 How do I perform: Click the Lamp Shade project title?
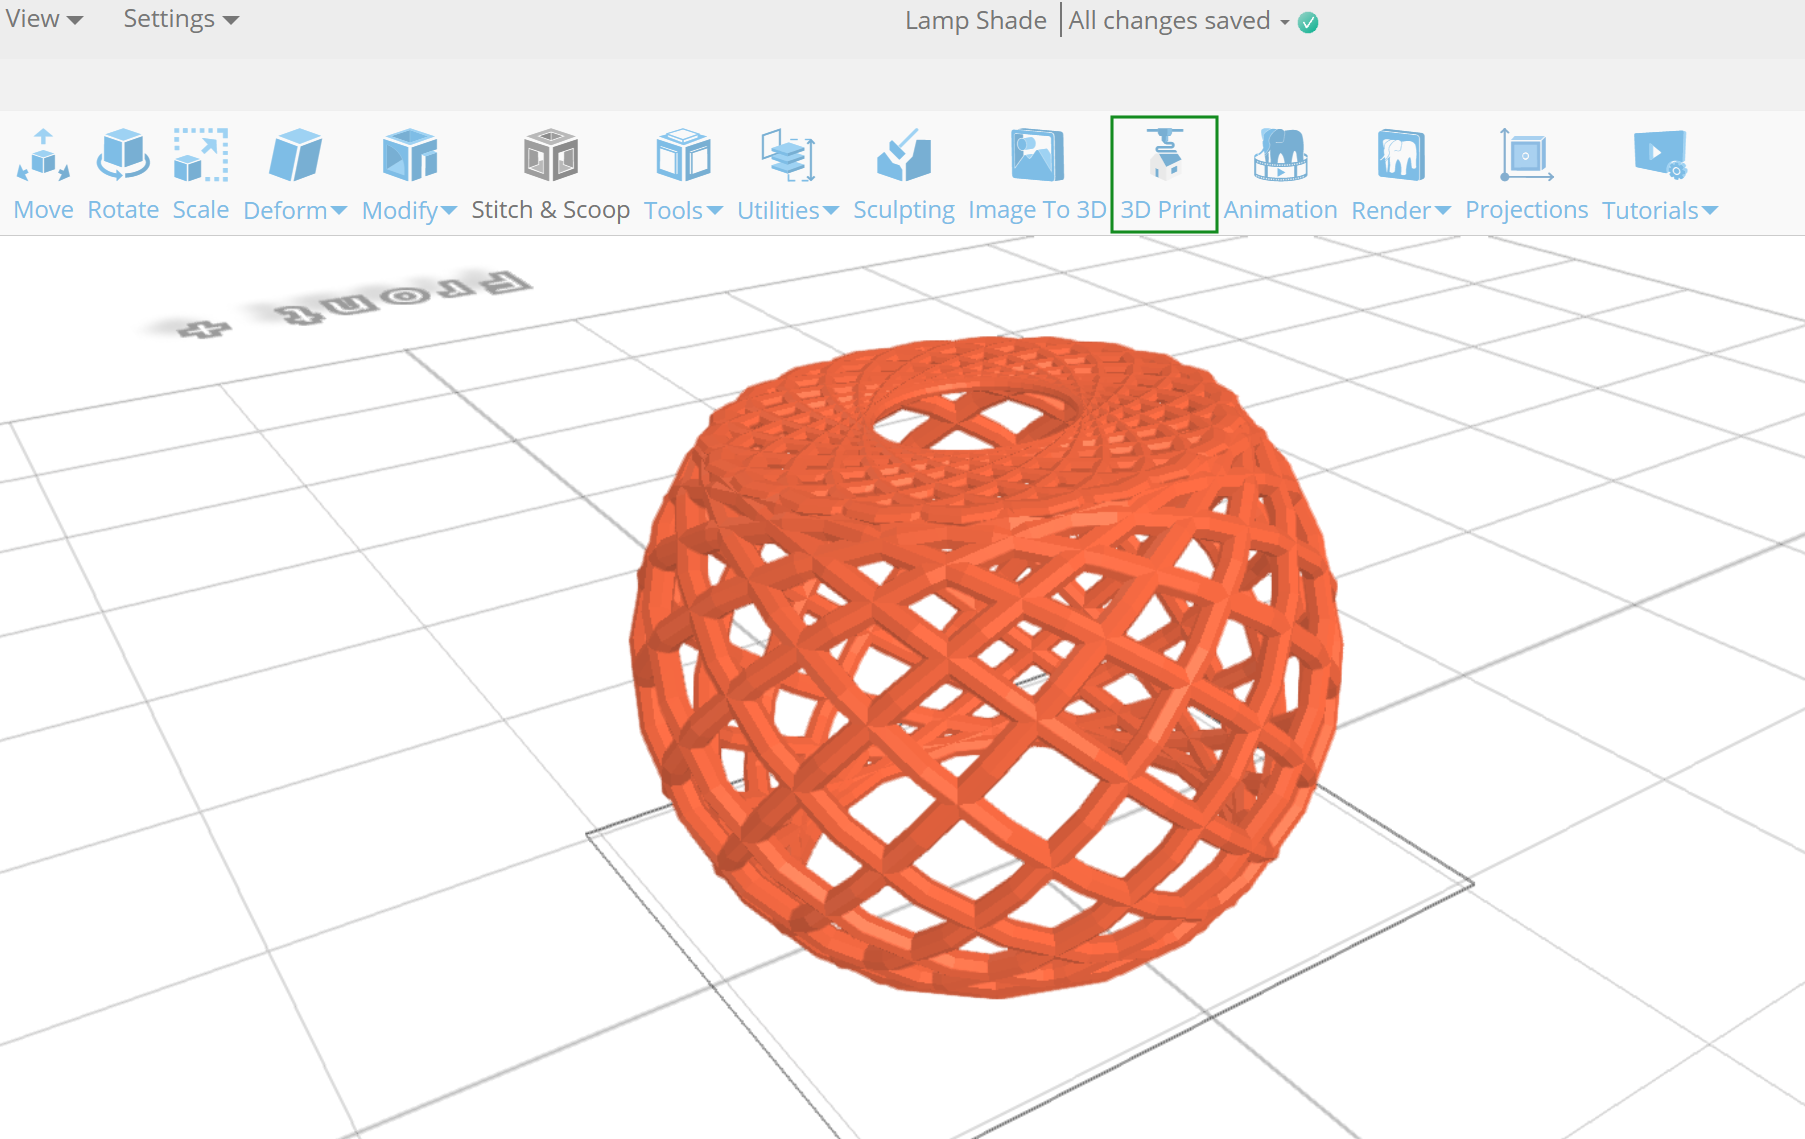coord(975,21)
